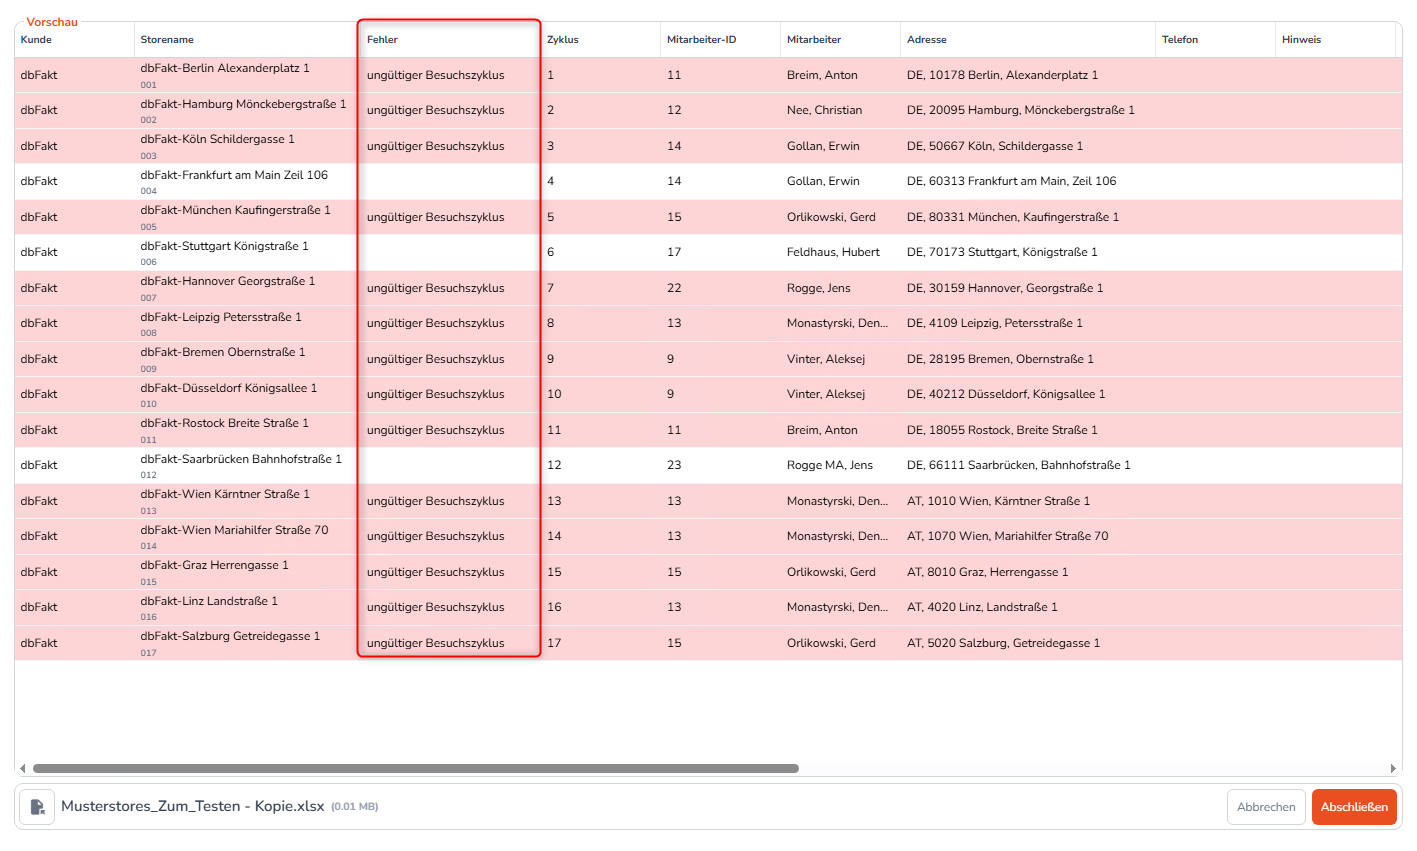Click the horizontal scrollbar left arrow
The height and width of the screenshot is (851, 1417).
[22, 769]
